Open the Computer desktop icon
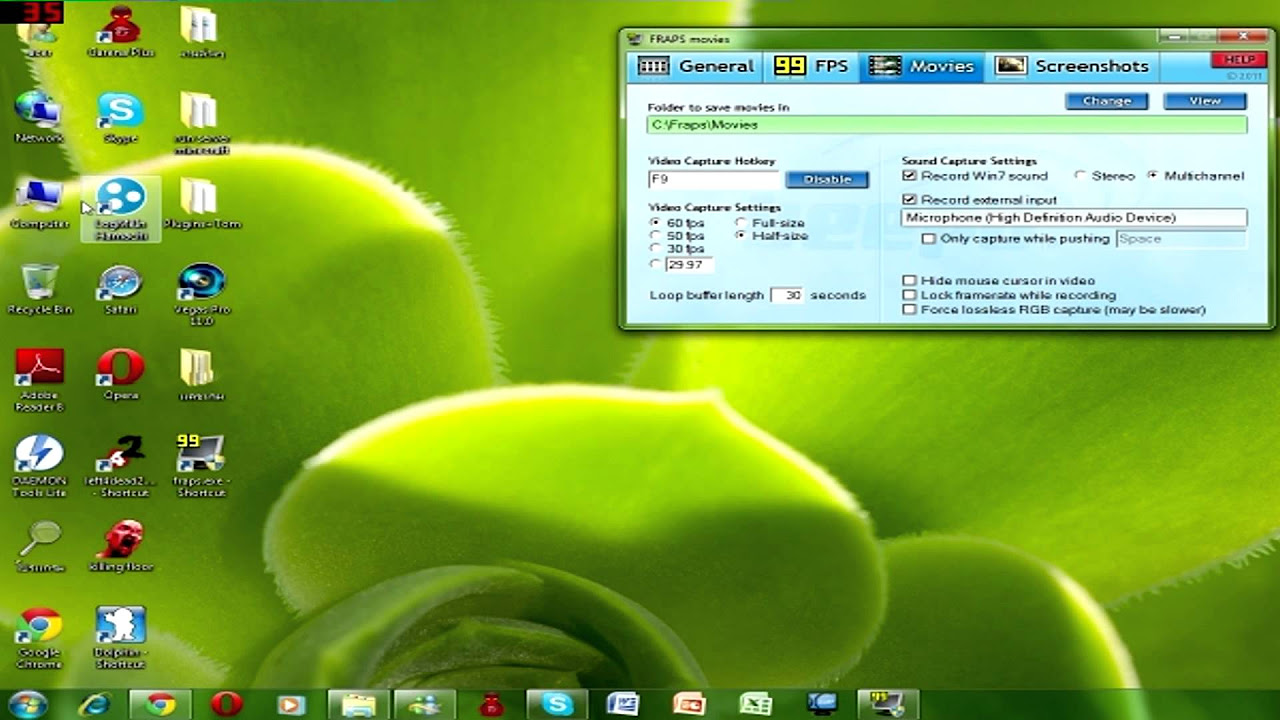Viewport: 1280px width, 720px height. 39,203
